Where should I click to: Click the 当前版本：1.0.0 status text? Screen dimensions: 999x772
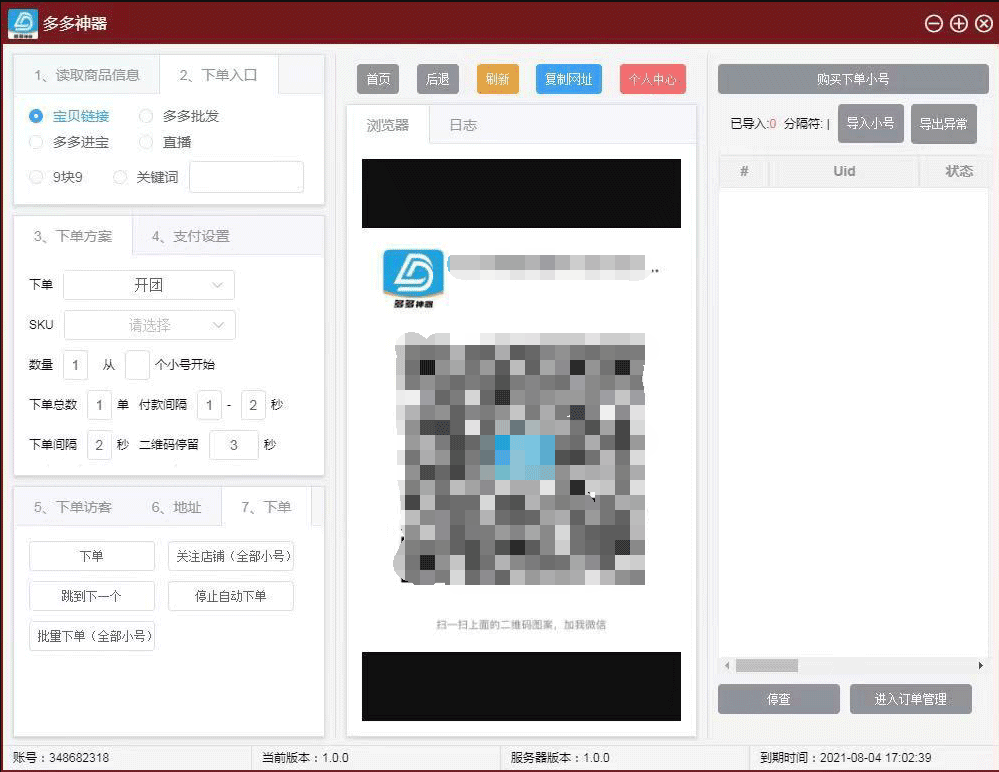click(305, 757)
